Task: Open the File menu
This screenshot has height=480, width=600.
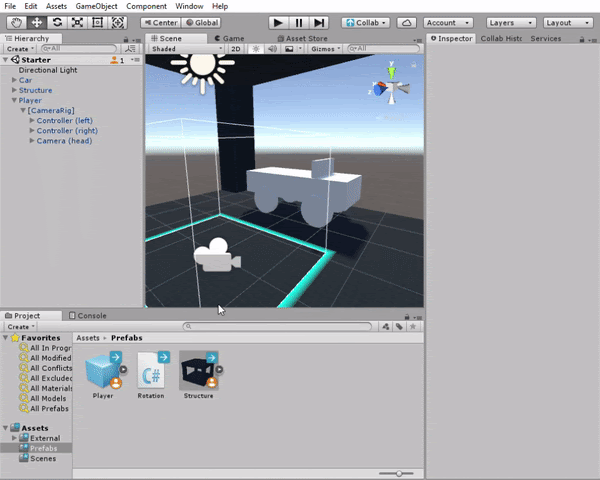Action: [x=10, y=6]
